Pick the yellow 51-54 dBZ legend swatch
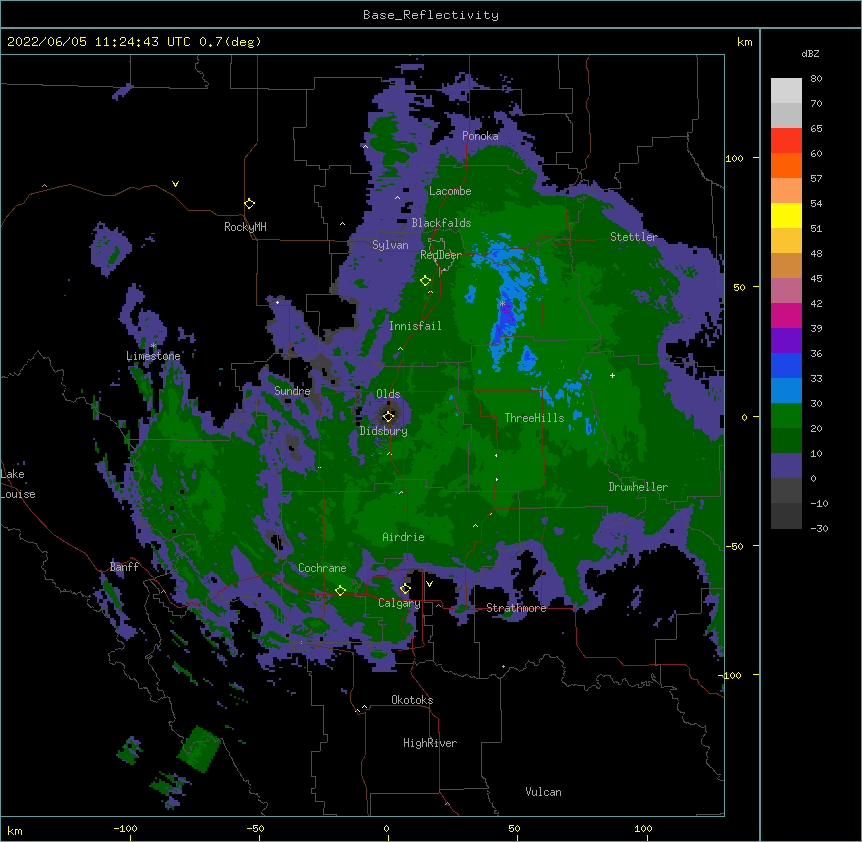This screenshot has height=842, width=862. coord(786,215)
